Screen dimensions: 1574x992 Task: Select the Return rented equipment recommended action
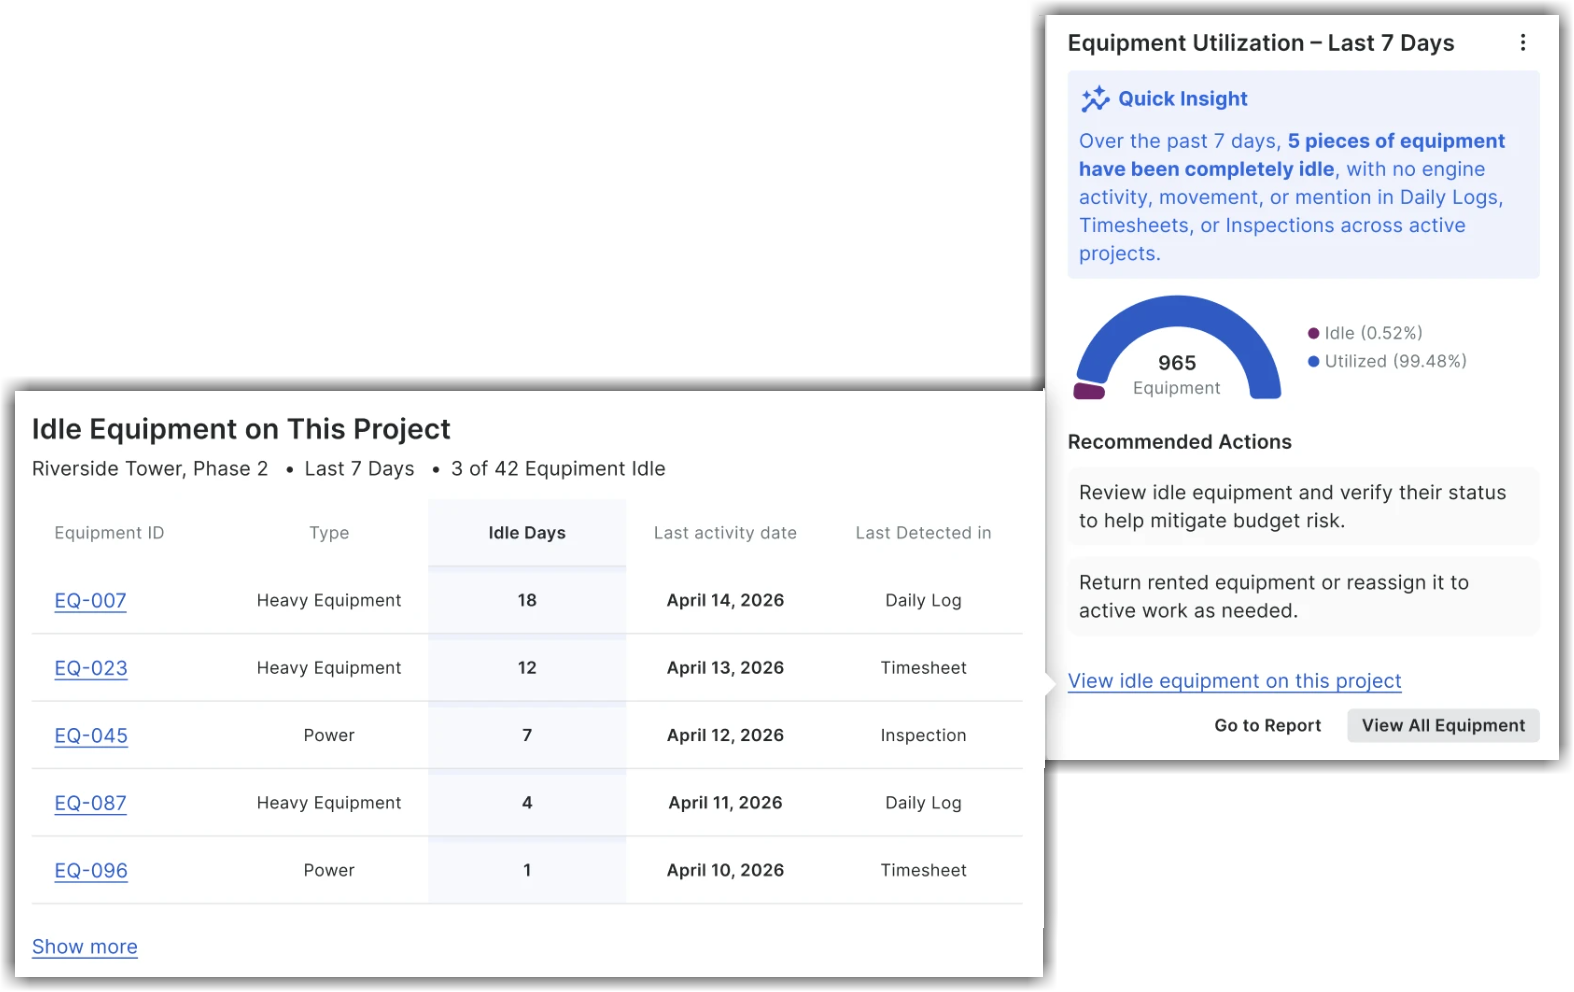click(1303, 596)
